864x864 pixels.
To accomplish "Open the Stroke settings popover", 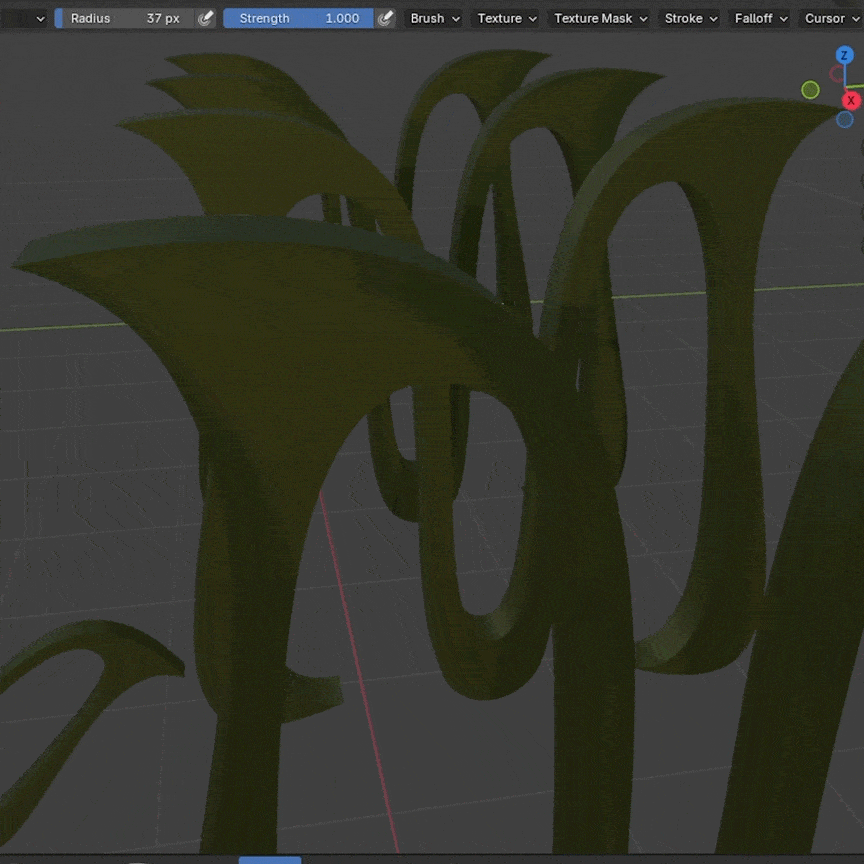I will point(691,18).
